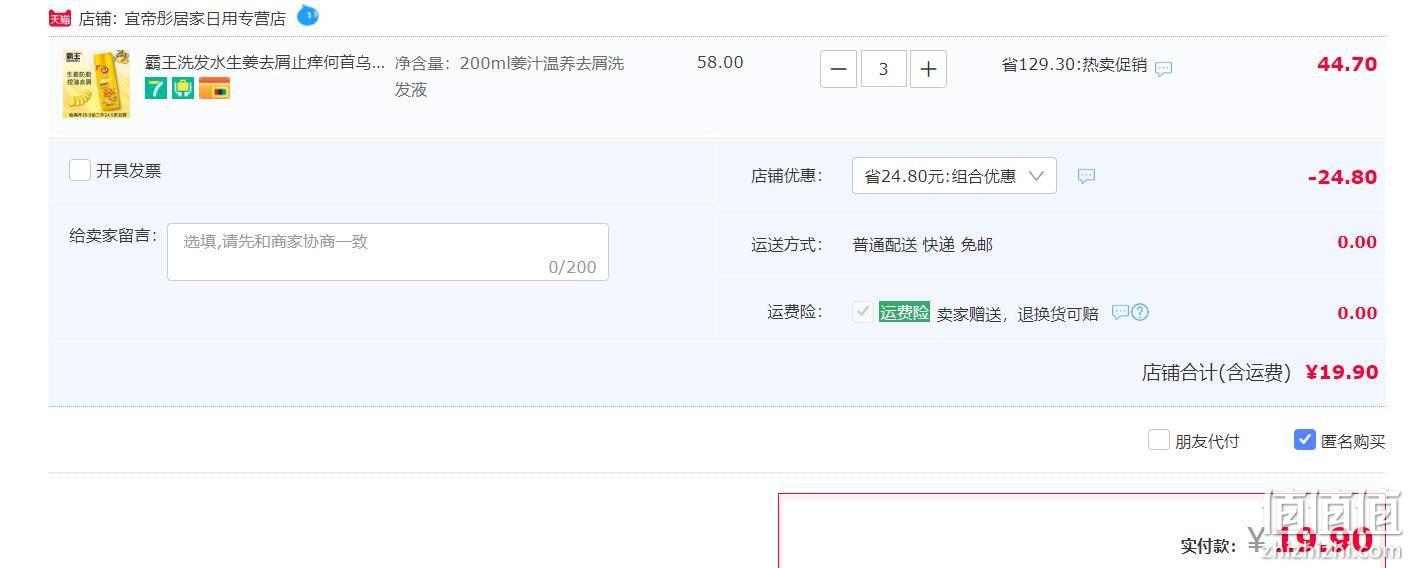The width and height of the screenshot is (1411, 568).
Task: Open Wangwang chat with the store
Action: pos(308,16)
